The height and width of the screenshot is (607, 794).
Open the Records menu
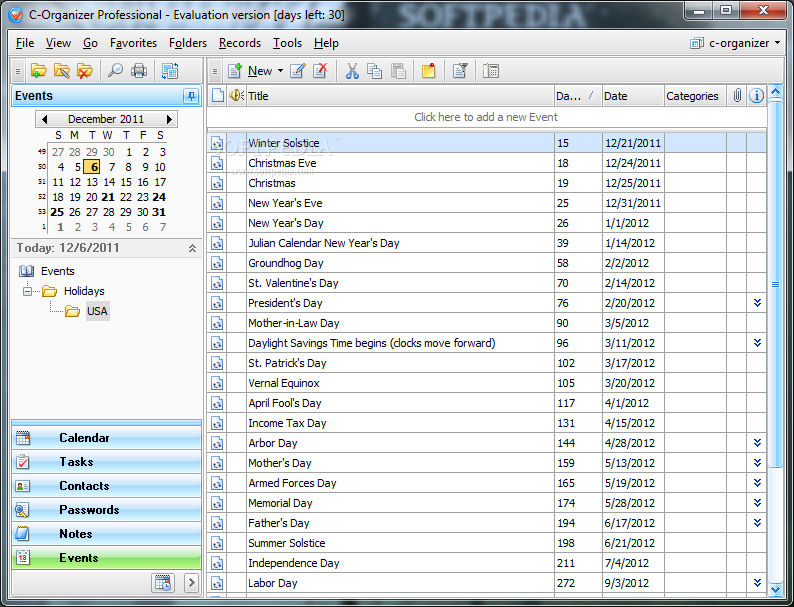[240, 43]
